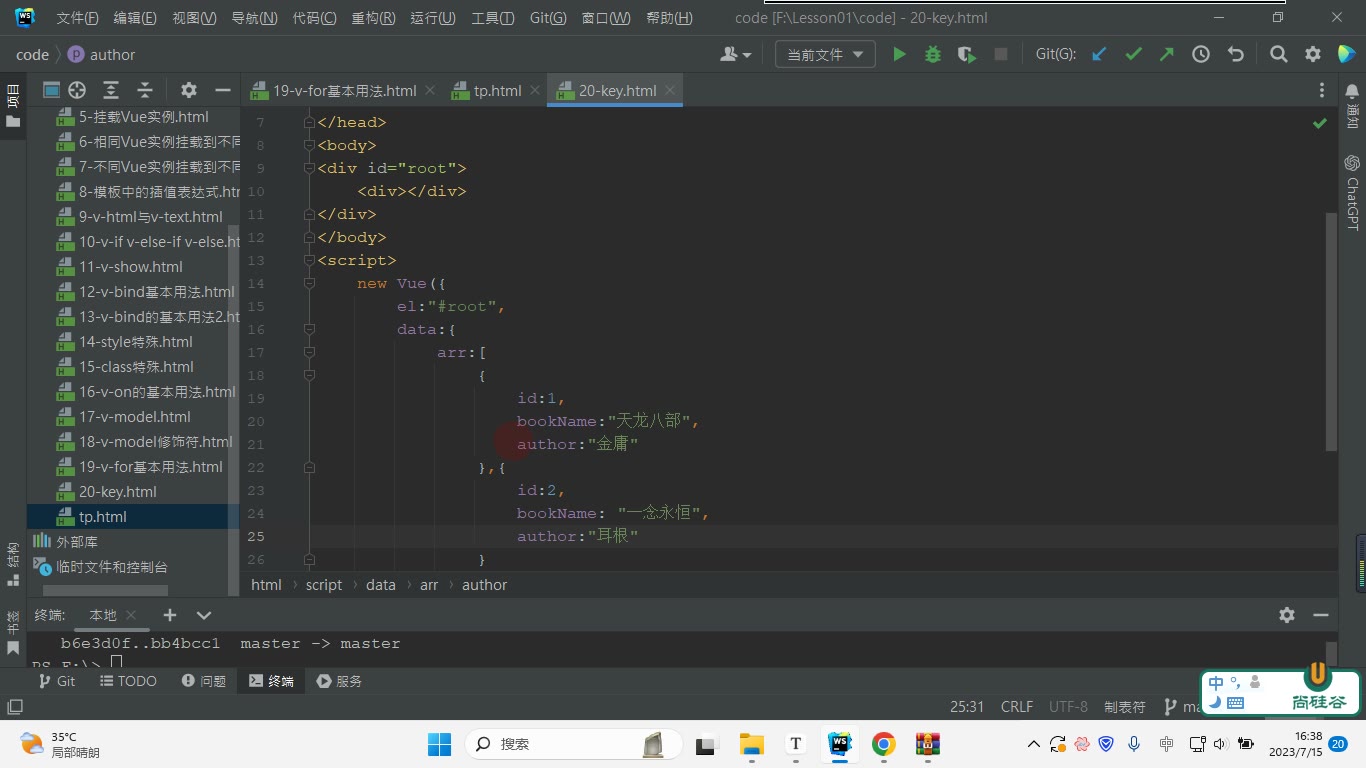Toggle the Git tool window at bottom
Screen dimensions: 1366x768
pos(56,681)
